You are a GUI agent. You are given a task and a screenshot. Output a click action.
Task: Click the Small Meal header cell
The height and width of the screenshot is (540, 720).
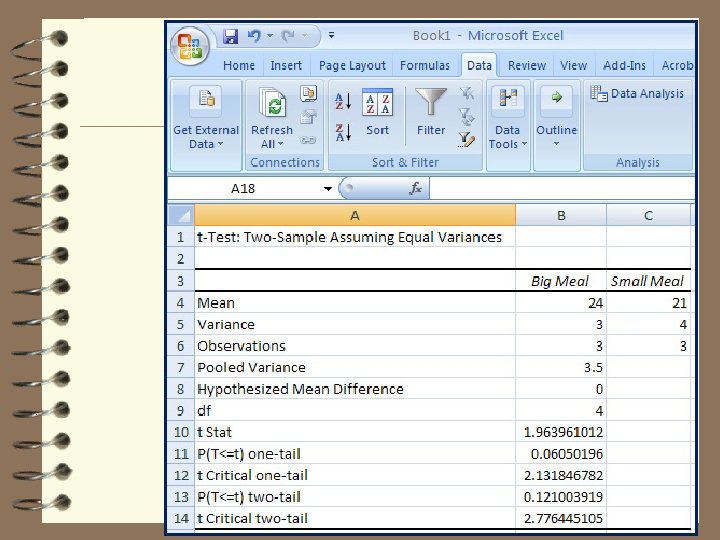click(x=648, y=281)
